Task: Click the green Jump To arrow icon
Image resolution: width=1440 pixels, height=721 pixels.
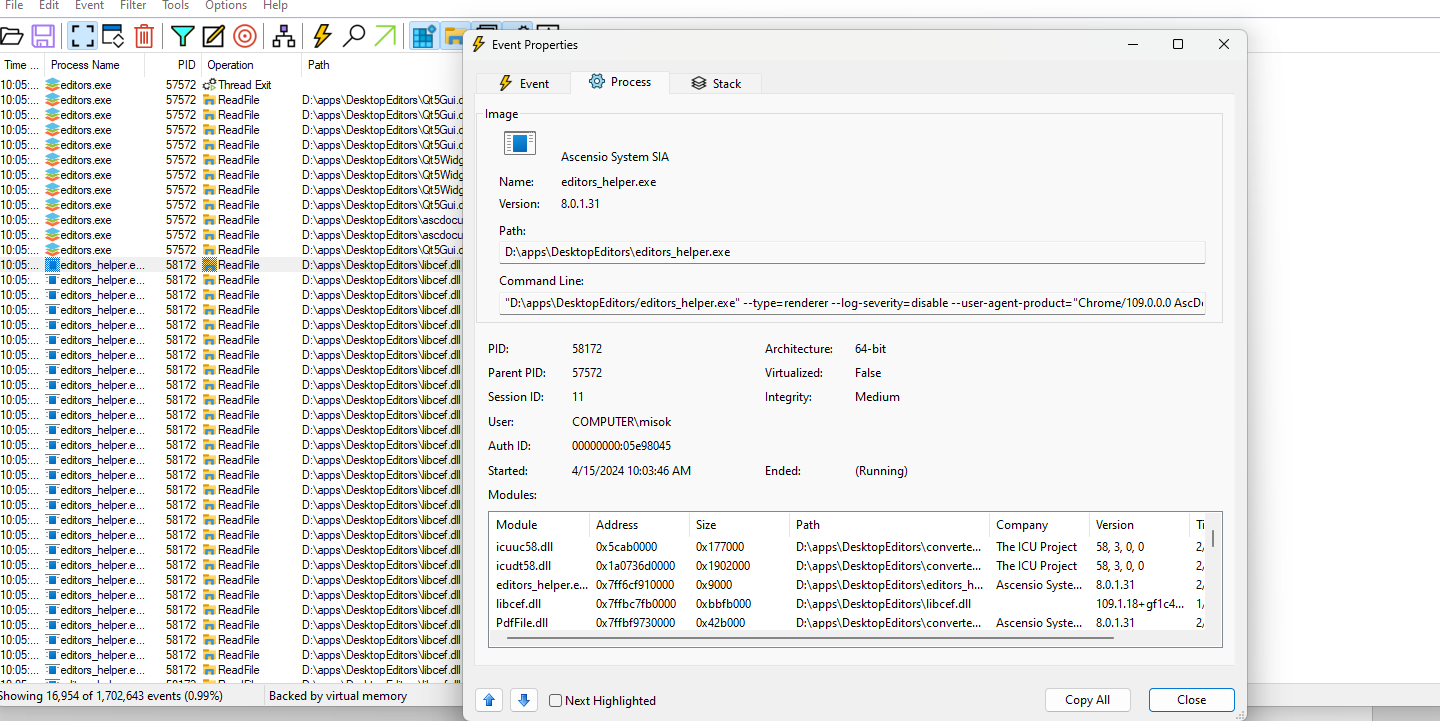Action: [384, 37]
